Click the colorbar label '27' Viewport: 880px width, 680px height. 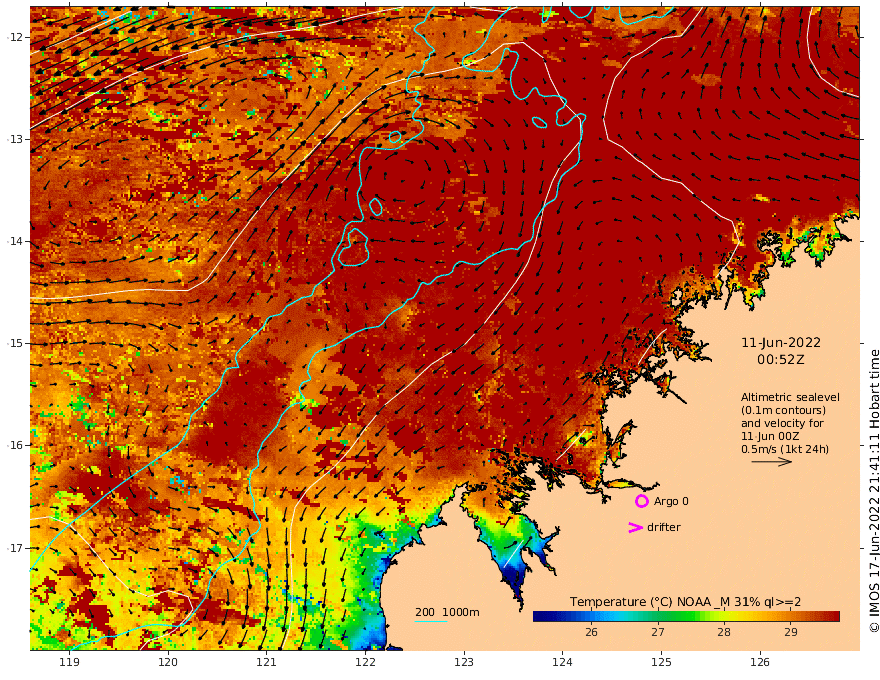pos(658,632)
